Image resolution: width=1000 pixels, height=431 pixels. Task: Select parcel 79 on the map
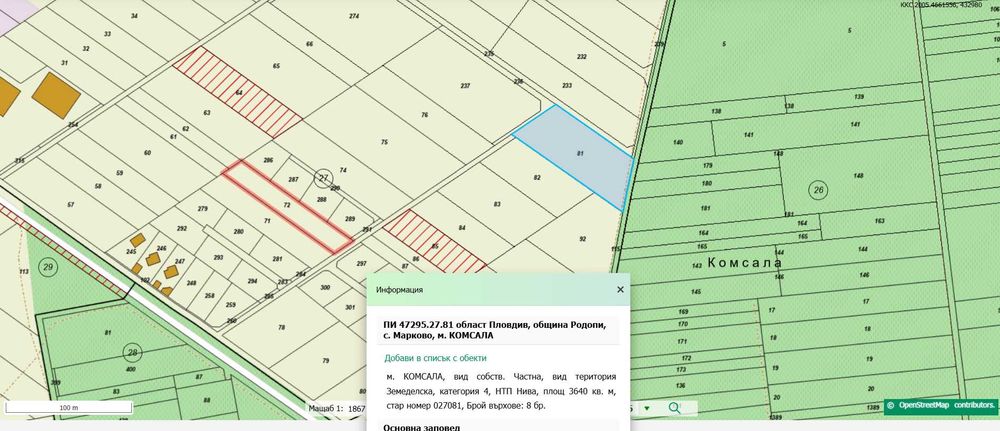coord(326,361)
